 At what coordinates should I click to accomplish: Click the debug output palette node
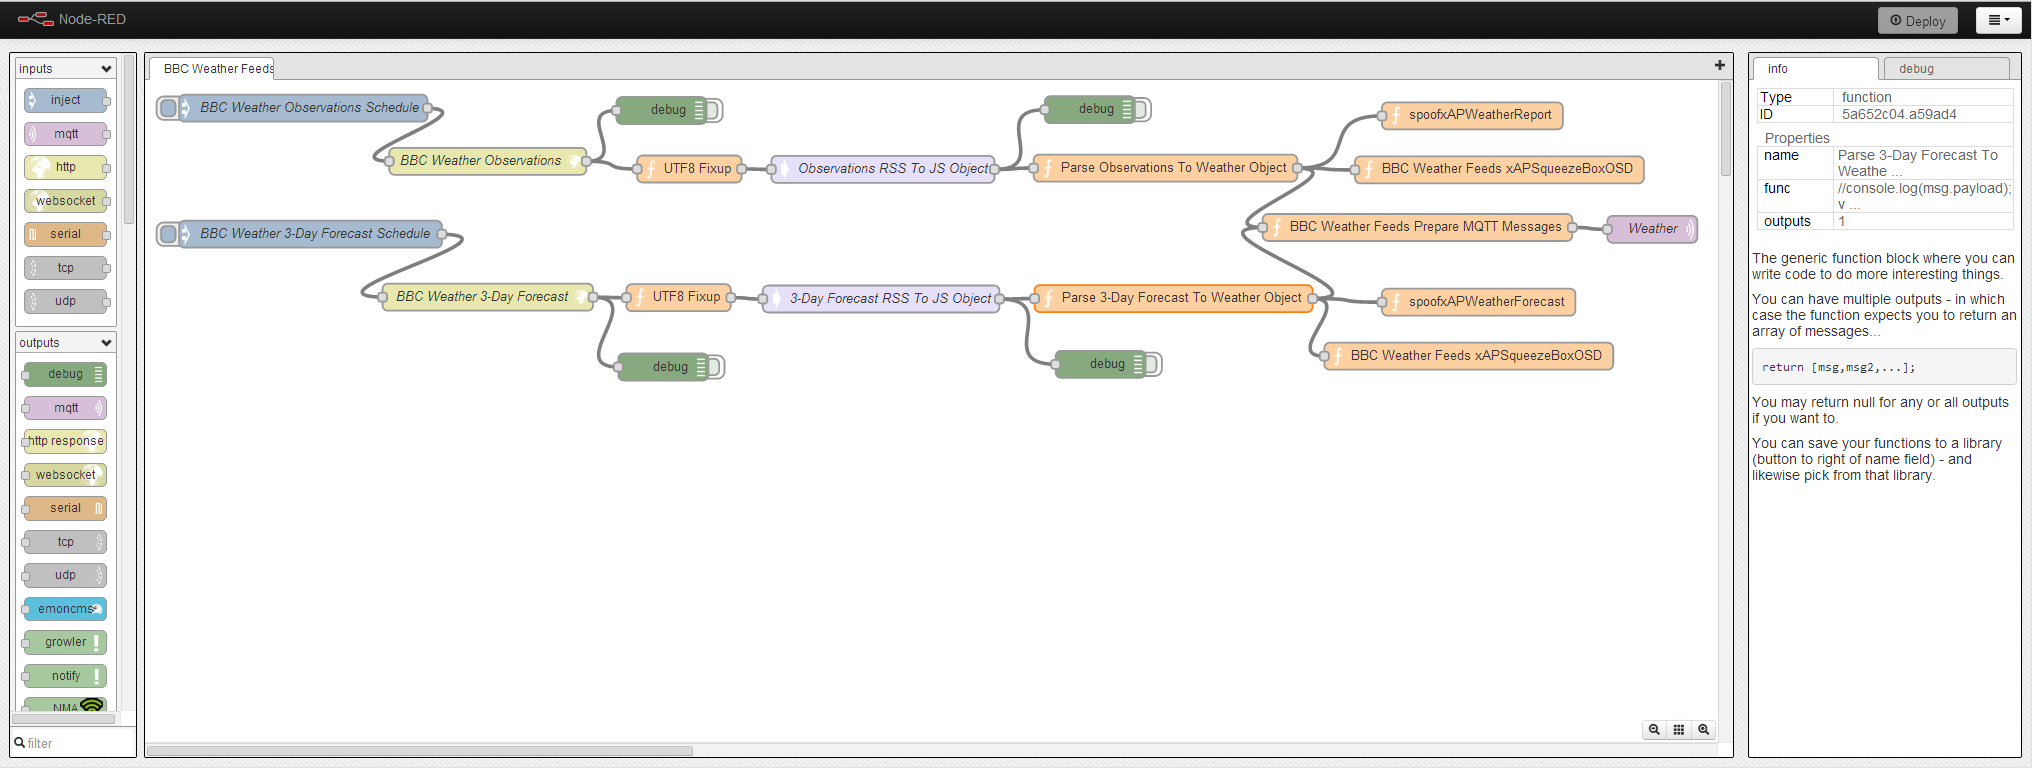[65, 374]
